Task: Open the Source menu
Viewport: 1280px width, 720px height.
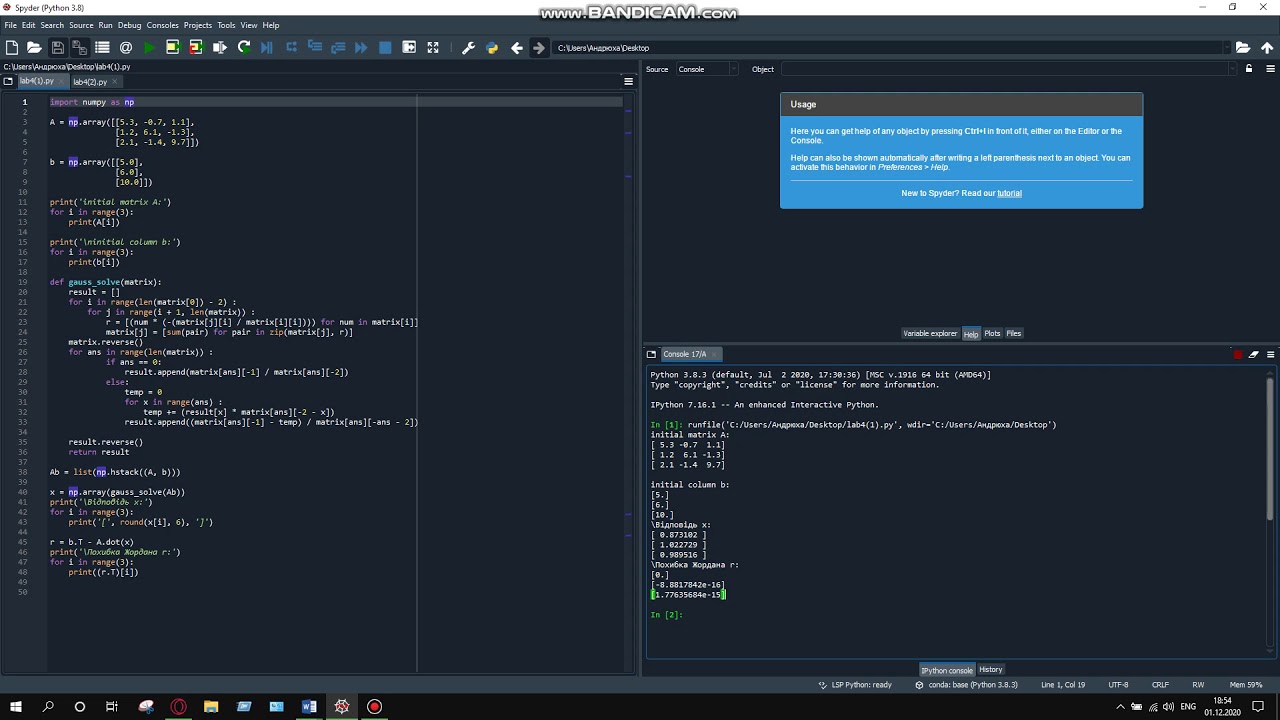Action: tap(81, 25)
